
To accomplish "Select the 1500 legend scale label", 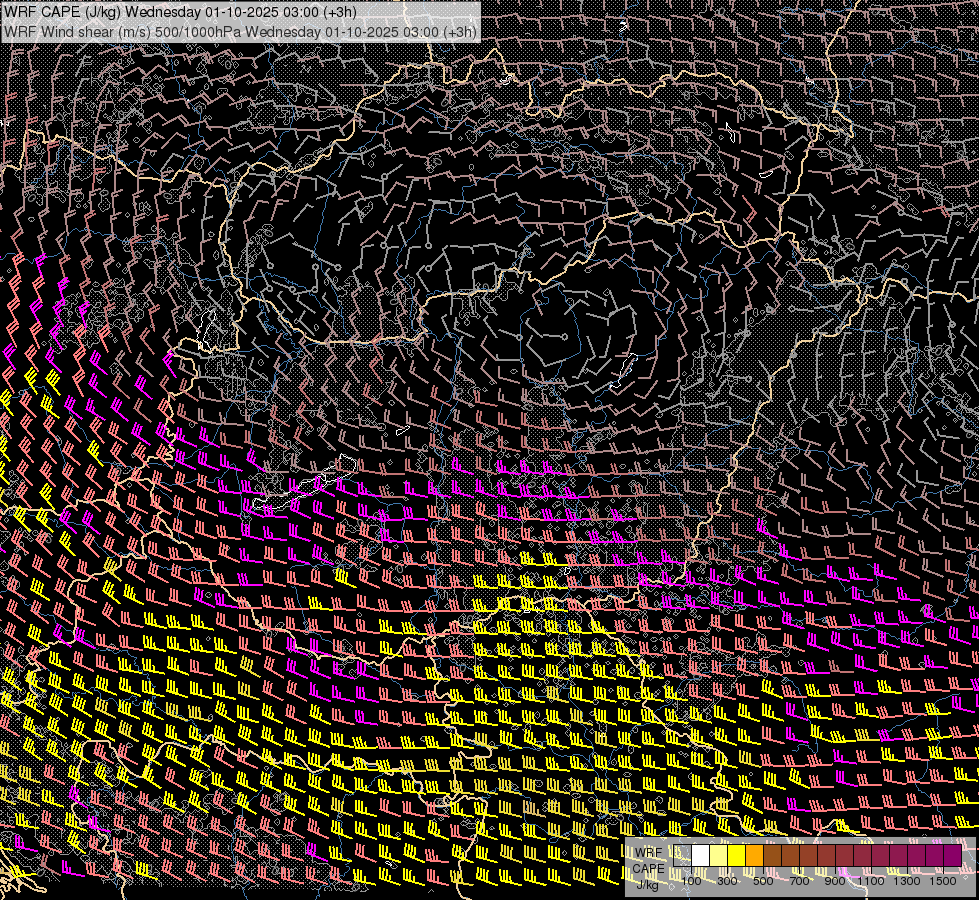I will coord(943,881).
